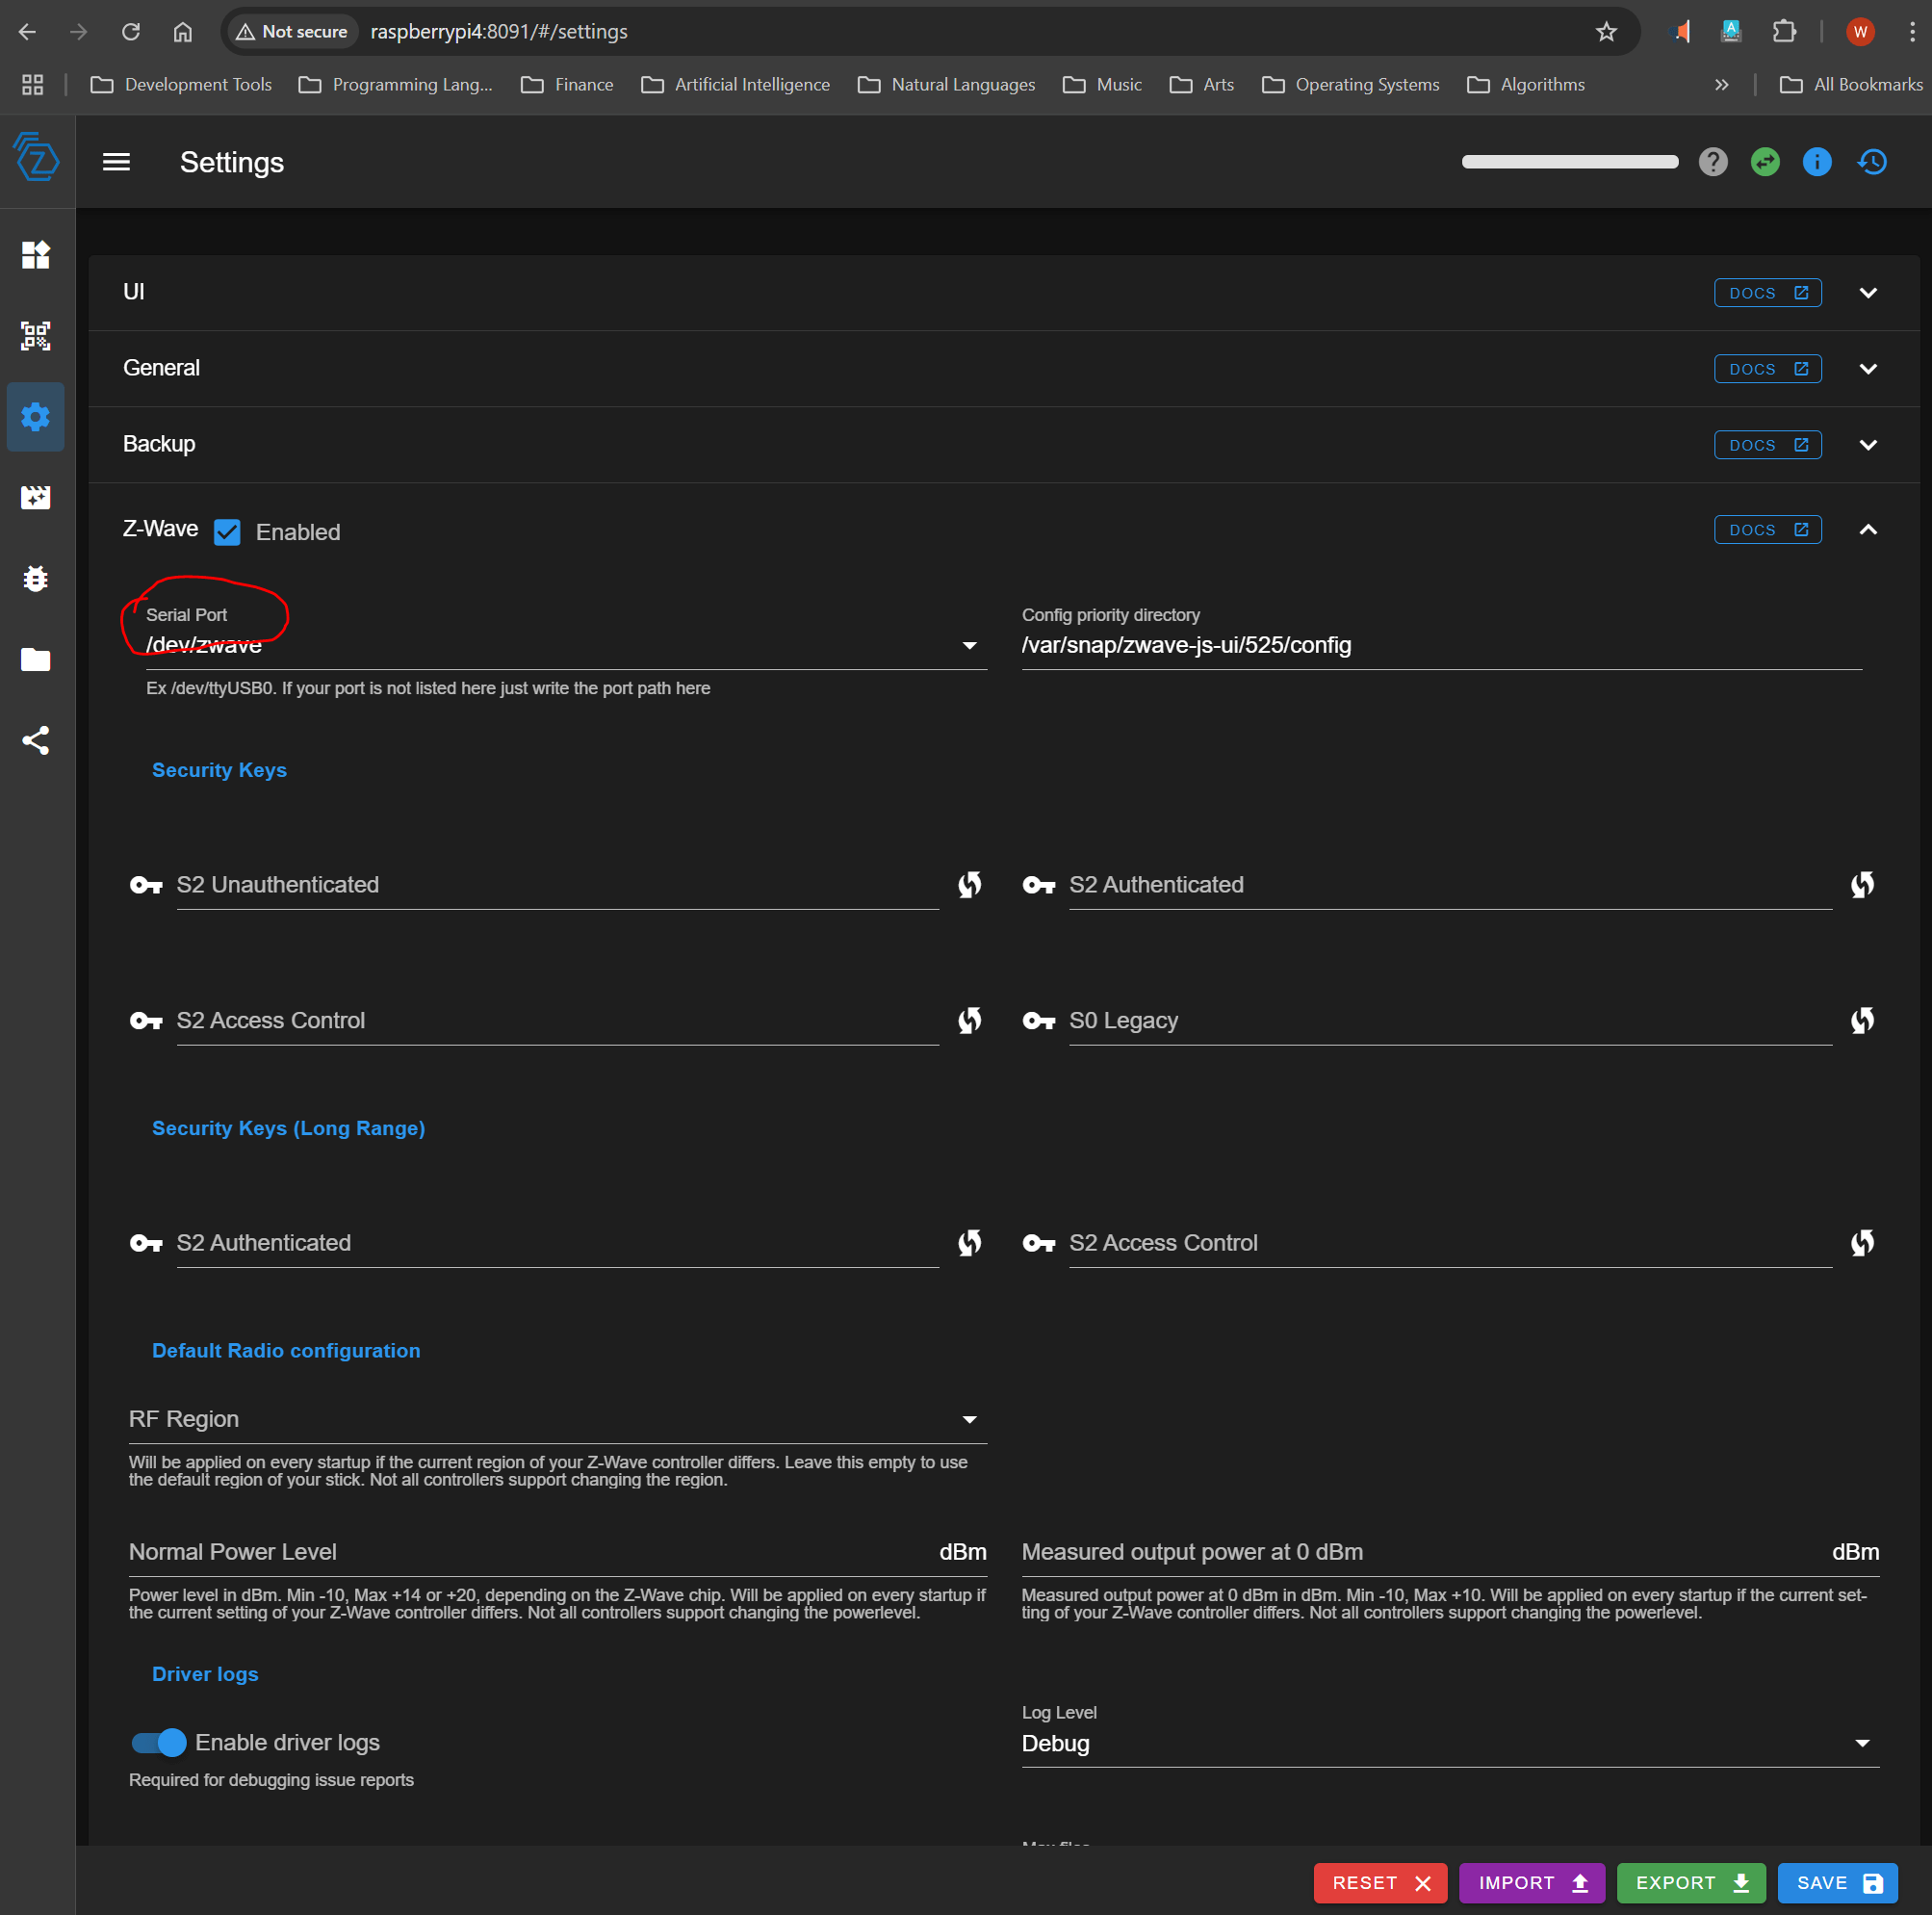Screen dimensions: 1932x1915
Task: Open the All Bookmarks folder
Action: pyautogui.click(x=1851, y=85)
